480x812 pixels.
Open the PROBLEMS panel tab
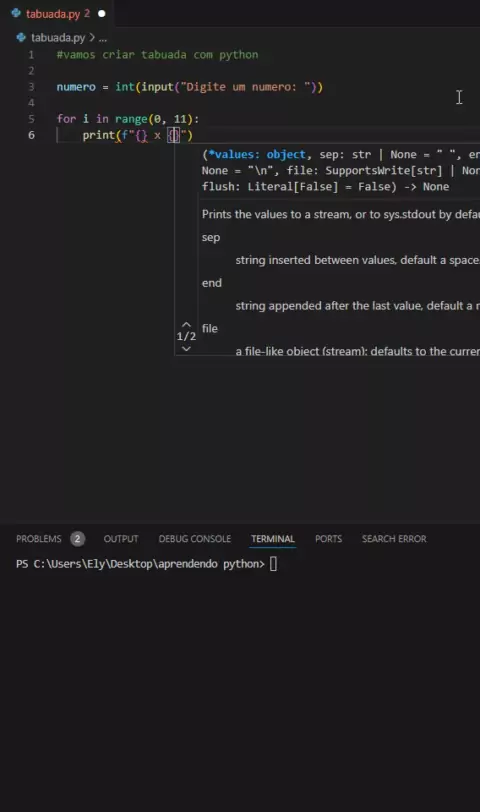(x=39, y=539)
